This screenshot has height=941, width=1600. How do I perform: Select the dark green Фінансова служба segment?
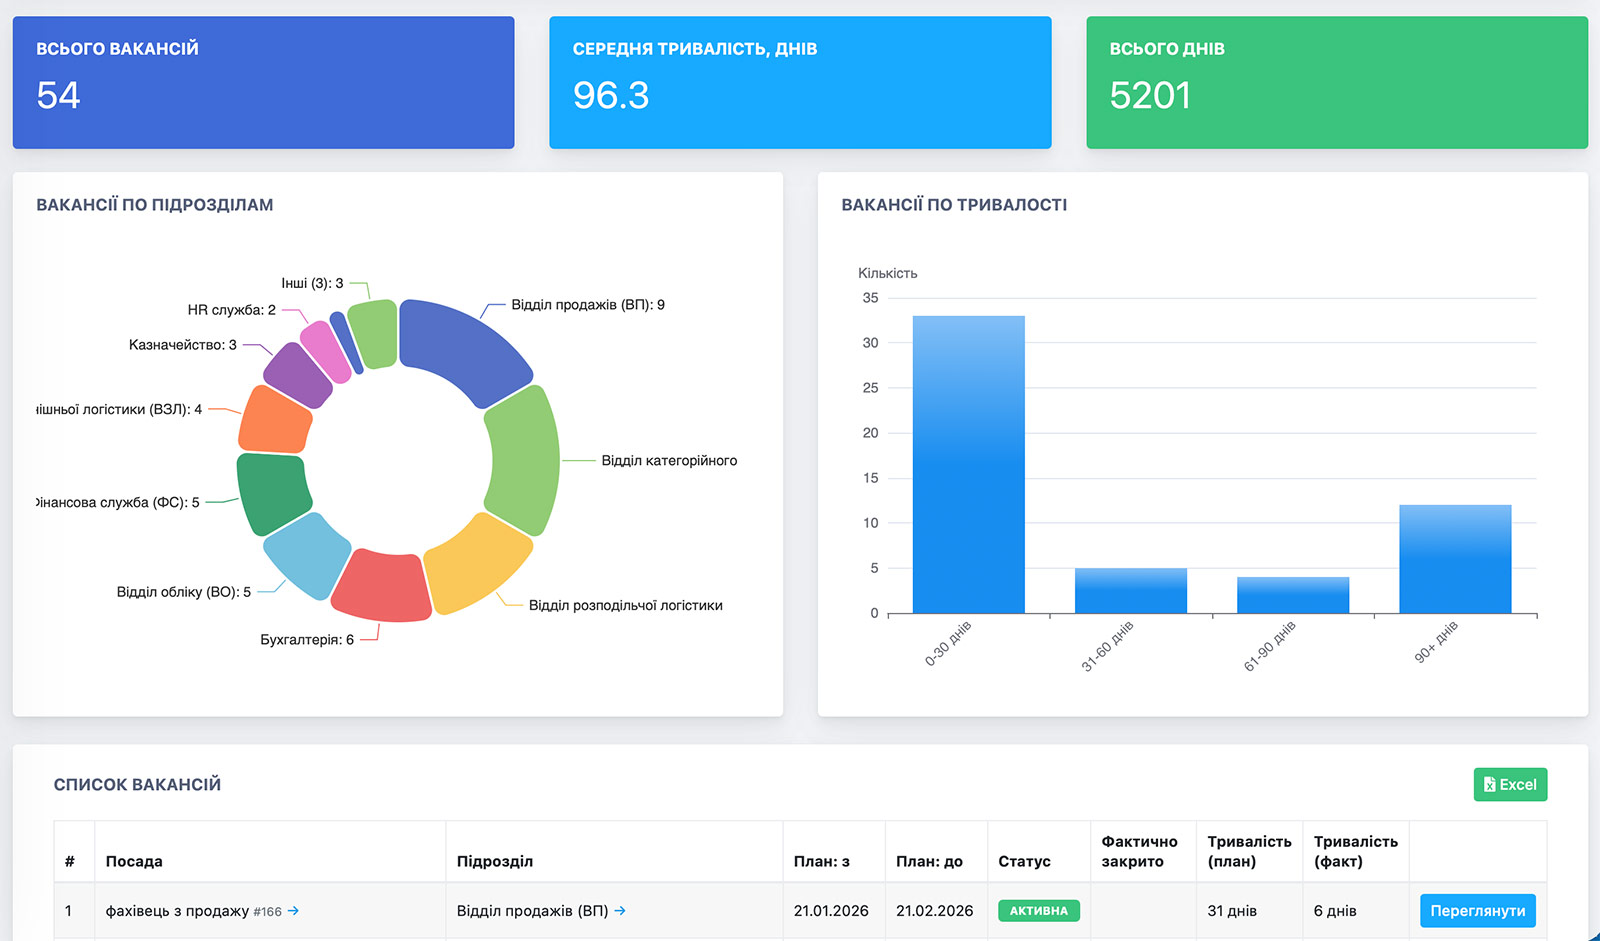point(273,493)
